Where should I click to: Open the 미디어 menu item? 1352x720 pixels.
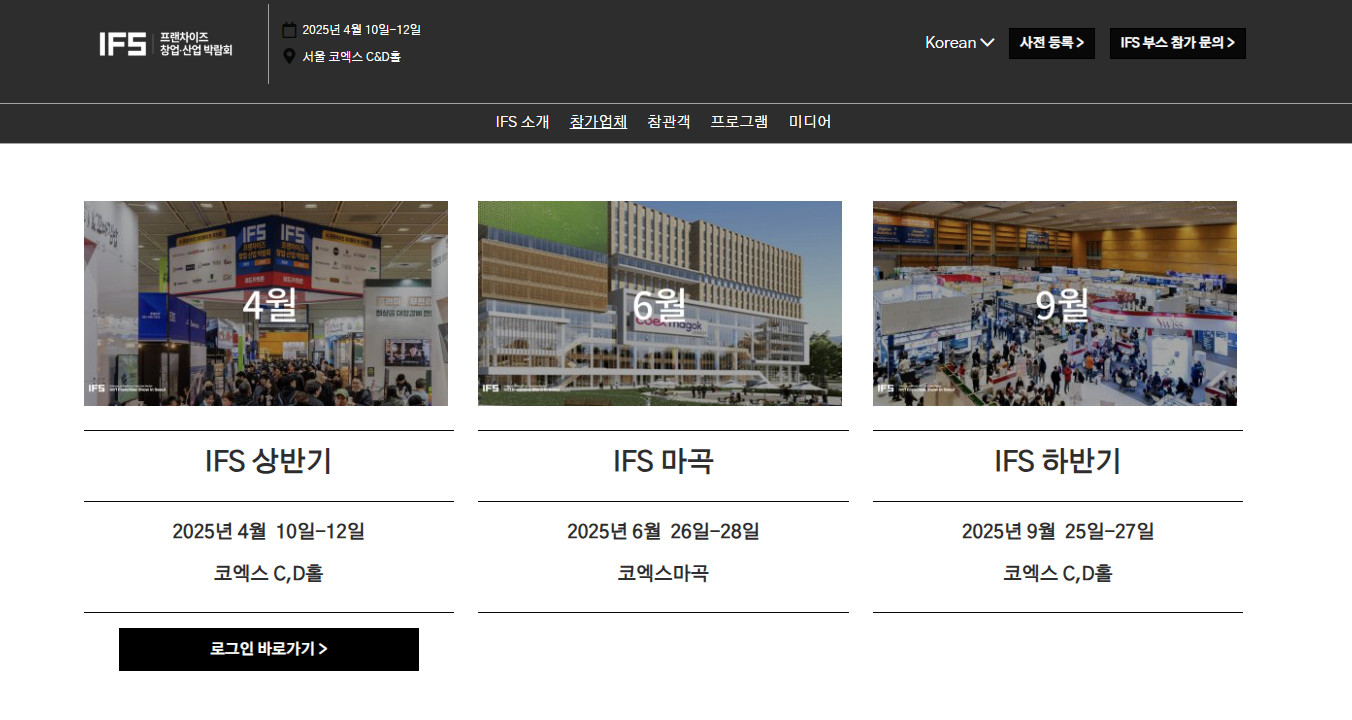coord(810,122)
